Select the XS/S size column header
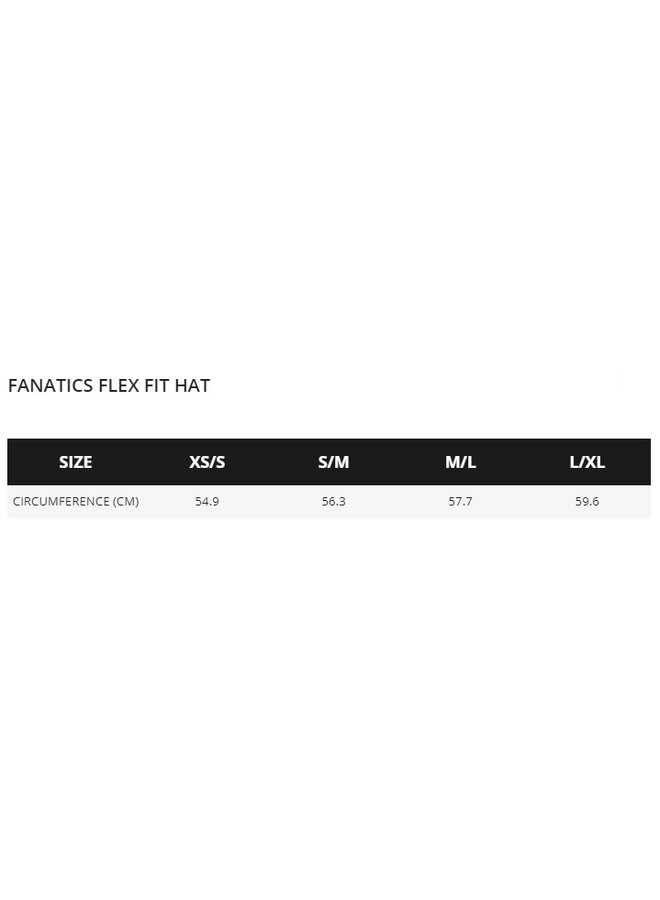Screen dimensions: 660x900 coord(207,462)
